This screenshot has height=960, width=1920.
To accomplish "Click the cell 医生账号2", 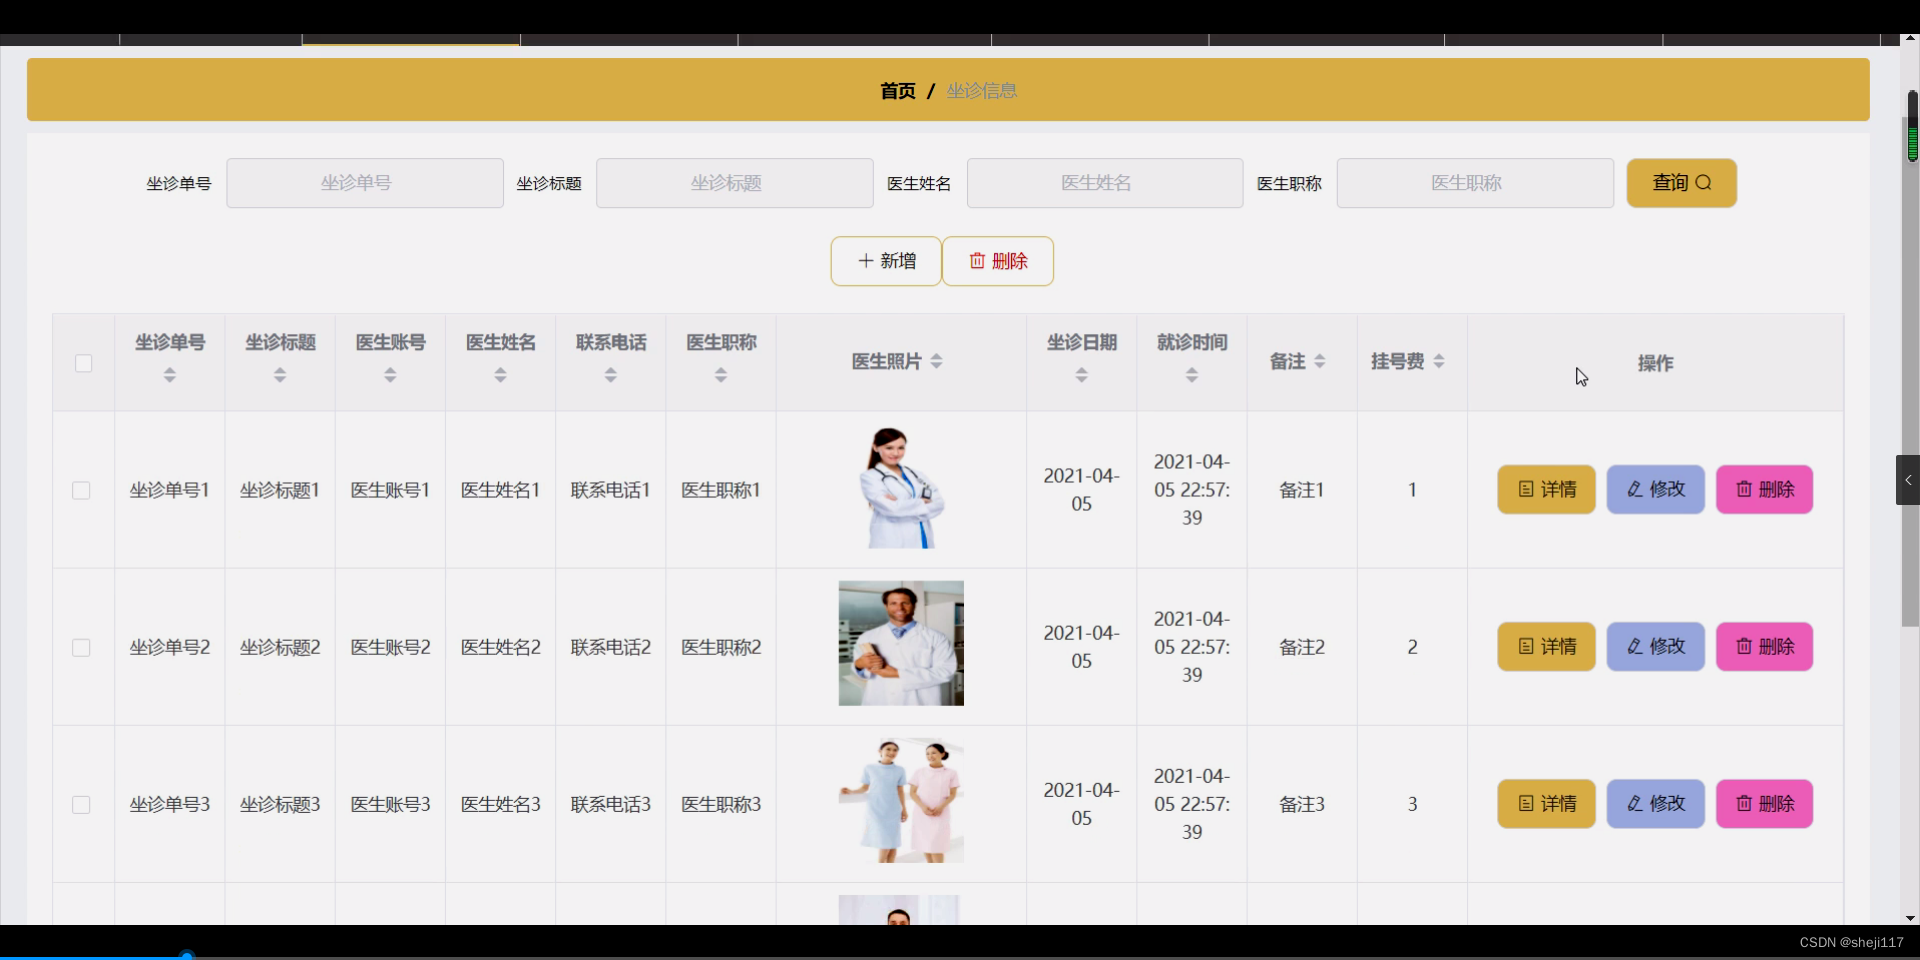I will click(x=390, y=647).
